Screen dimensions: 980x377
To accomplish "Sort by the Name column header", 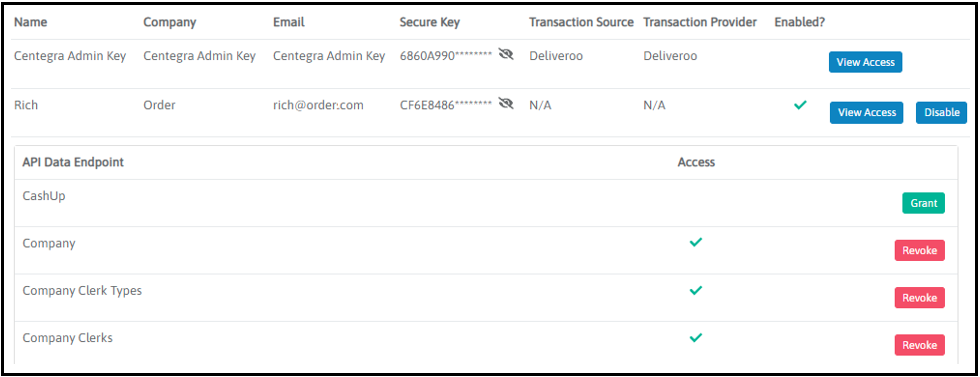I will click(x=31, y=23).
